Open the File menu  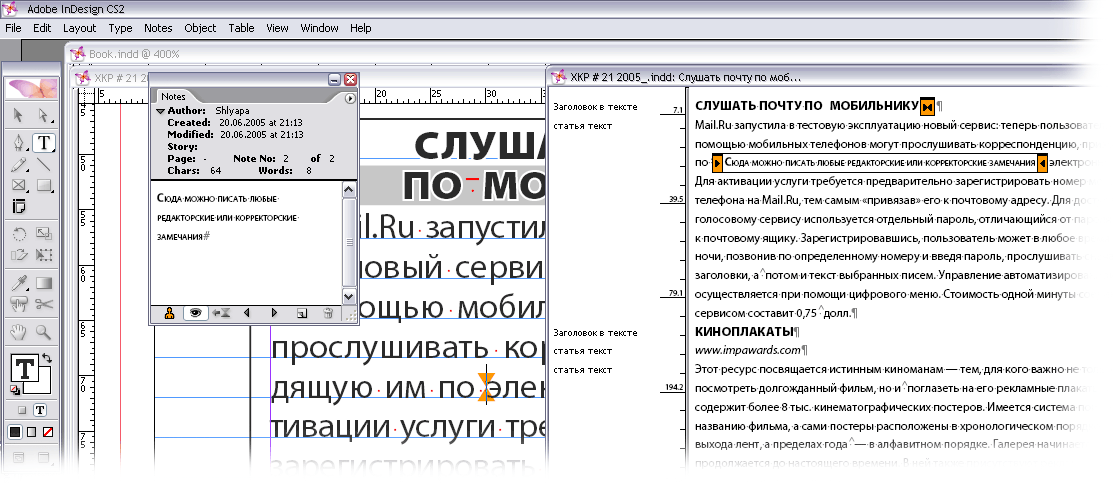(13, 28)
